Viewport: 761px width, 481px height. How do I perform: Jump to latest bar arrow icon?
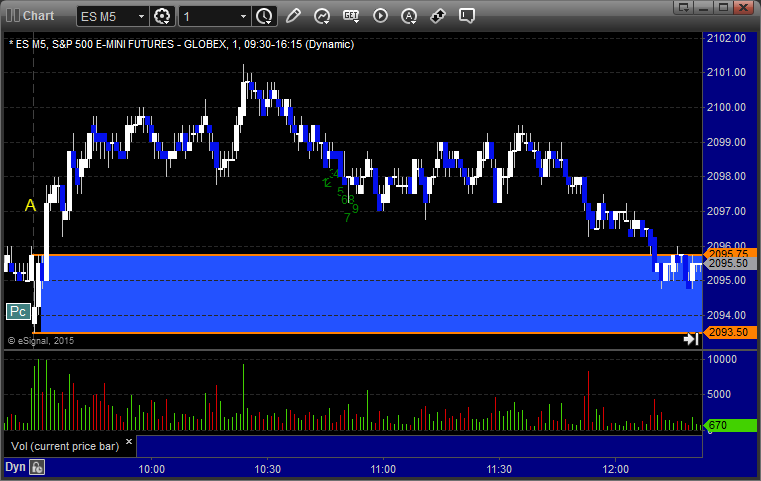coord(690,340)
